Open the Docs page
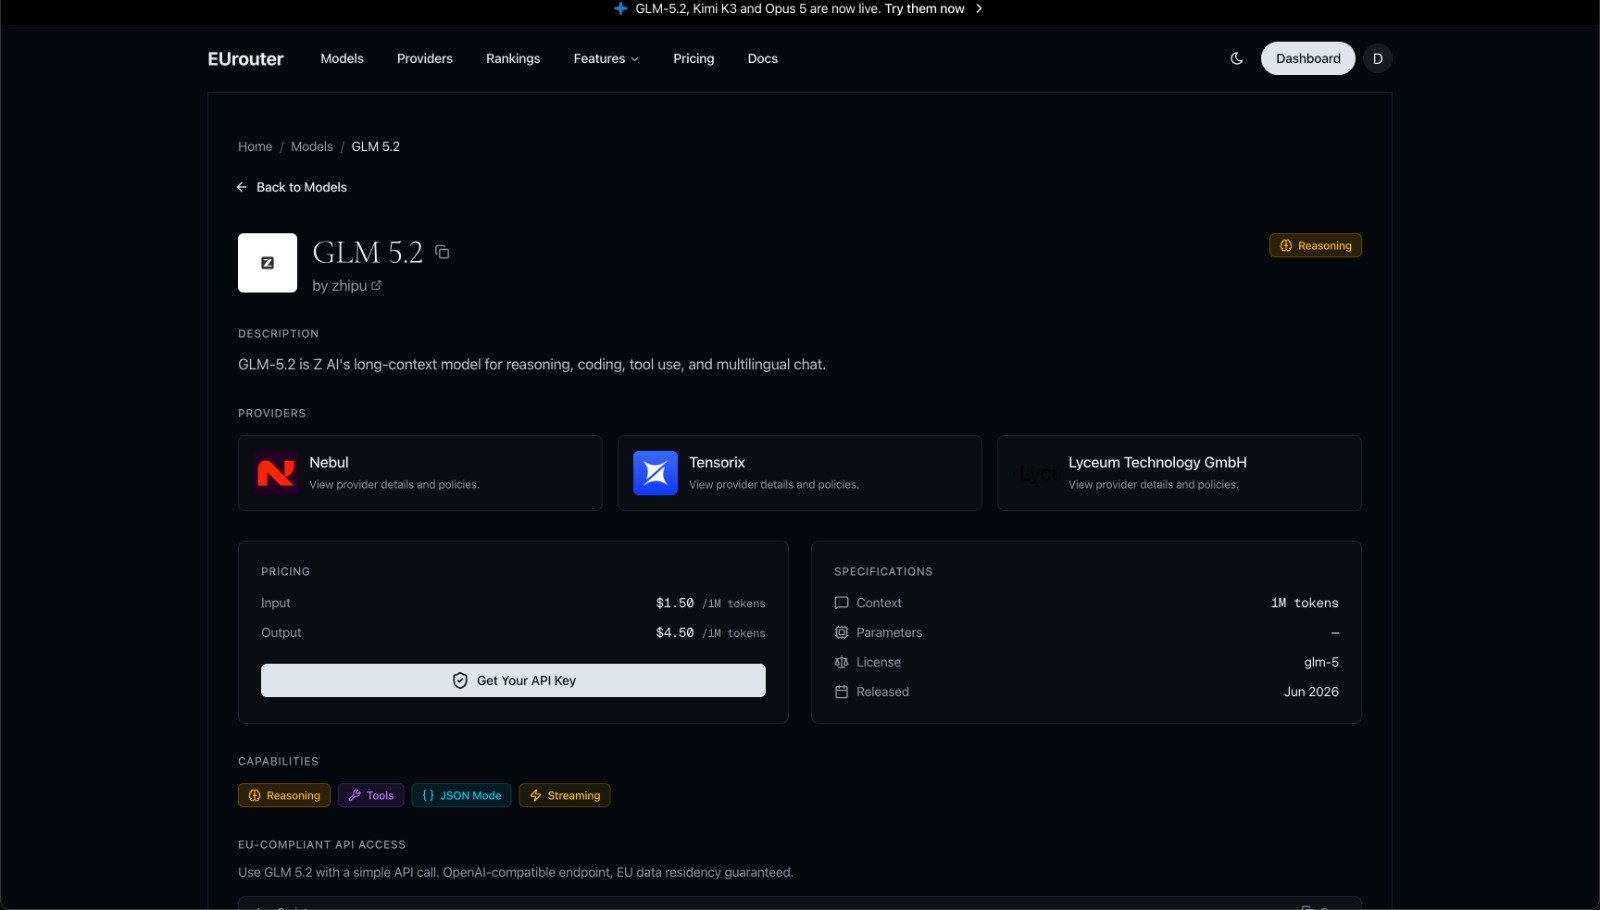This screenshot has height=910, width=1600. pos(763,58)
